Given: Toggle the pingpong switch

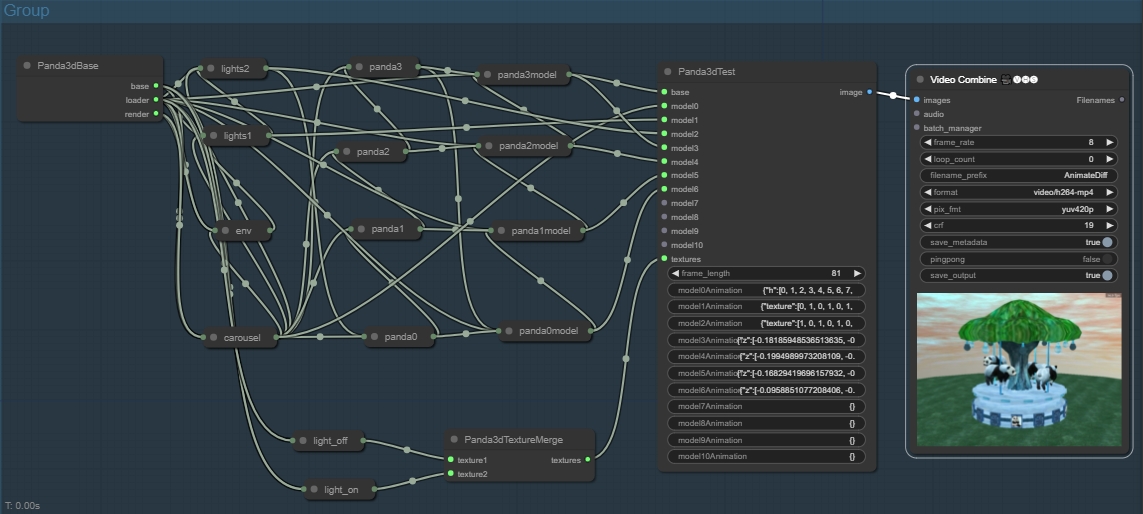Looking at the screenshot, I should pyautogui.click(x=1107, y=259).
